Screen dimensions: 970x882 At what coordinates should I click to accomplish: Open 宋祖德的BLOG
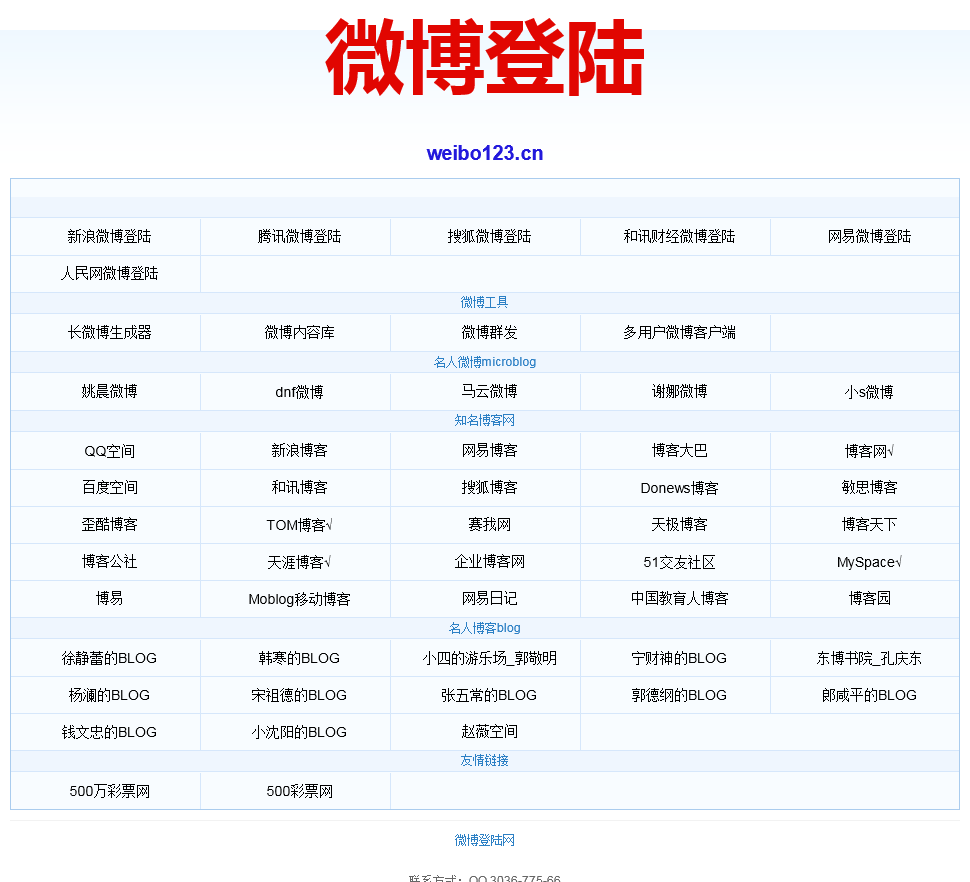click(299, 695)
